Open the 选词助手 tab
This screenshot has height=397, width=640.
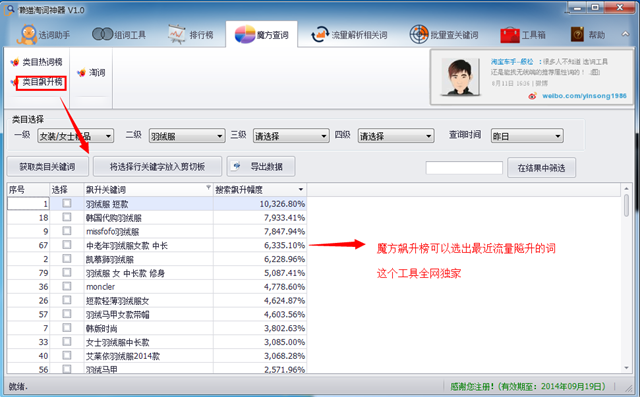click(43, 35)
